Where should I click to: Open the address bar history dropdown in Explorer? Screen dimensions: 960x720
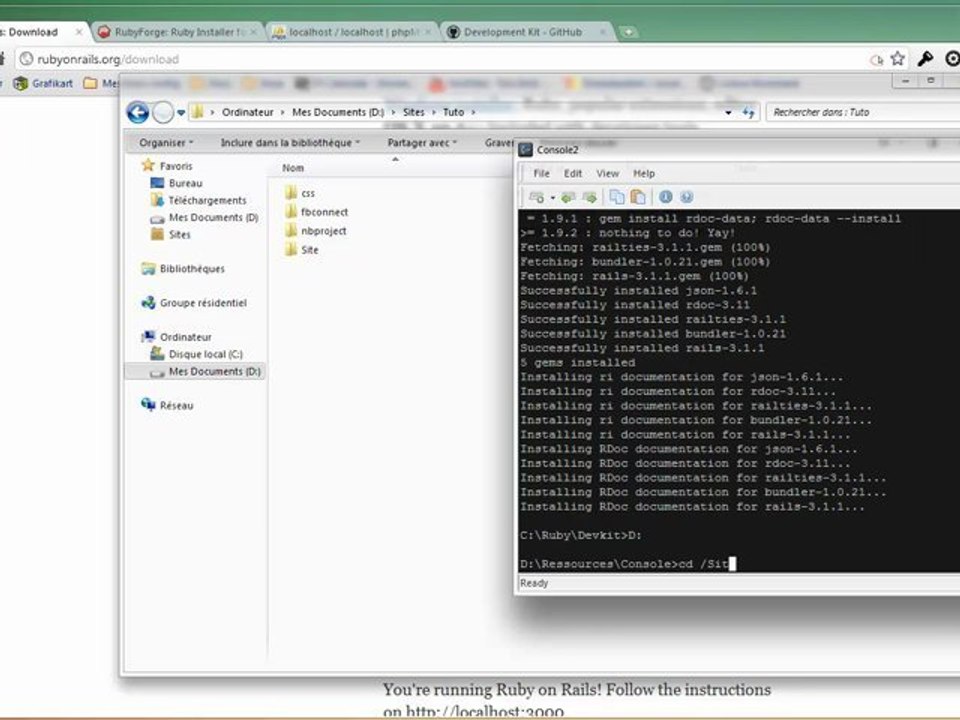[x=728, y=113]
